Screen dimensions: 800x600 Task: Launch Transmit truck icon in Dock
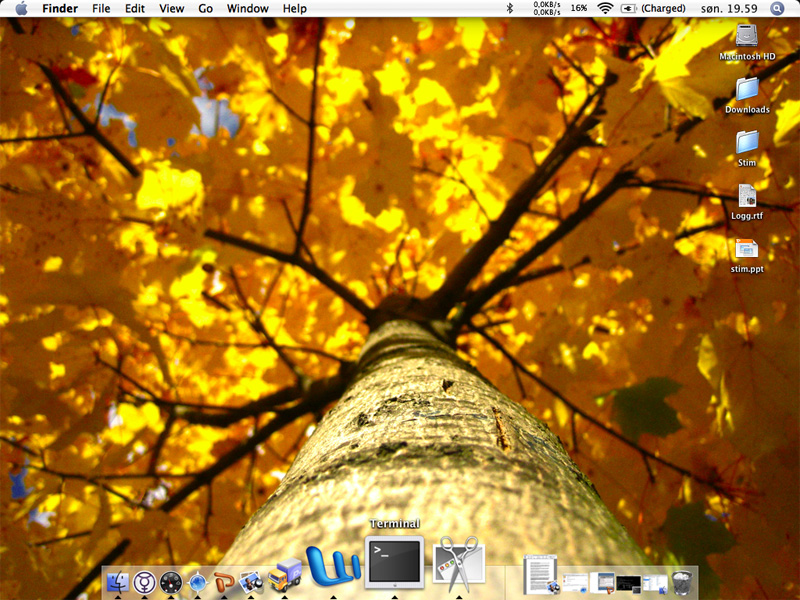(x=285, y=576)
